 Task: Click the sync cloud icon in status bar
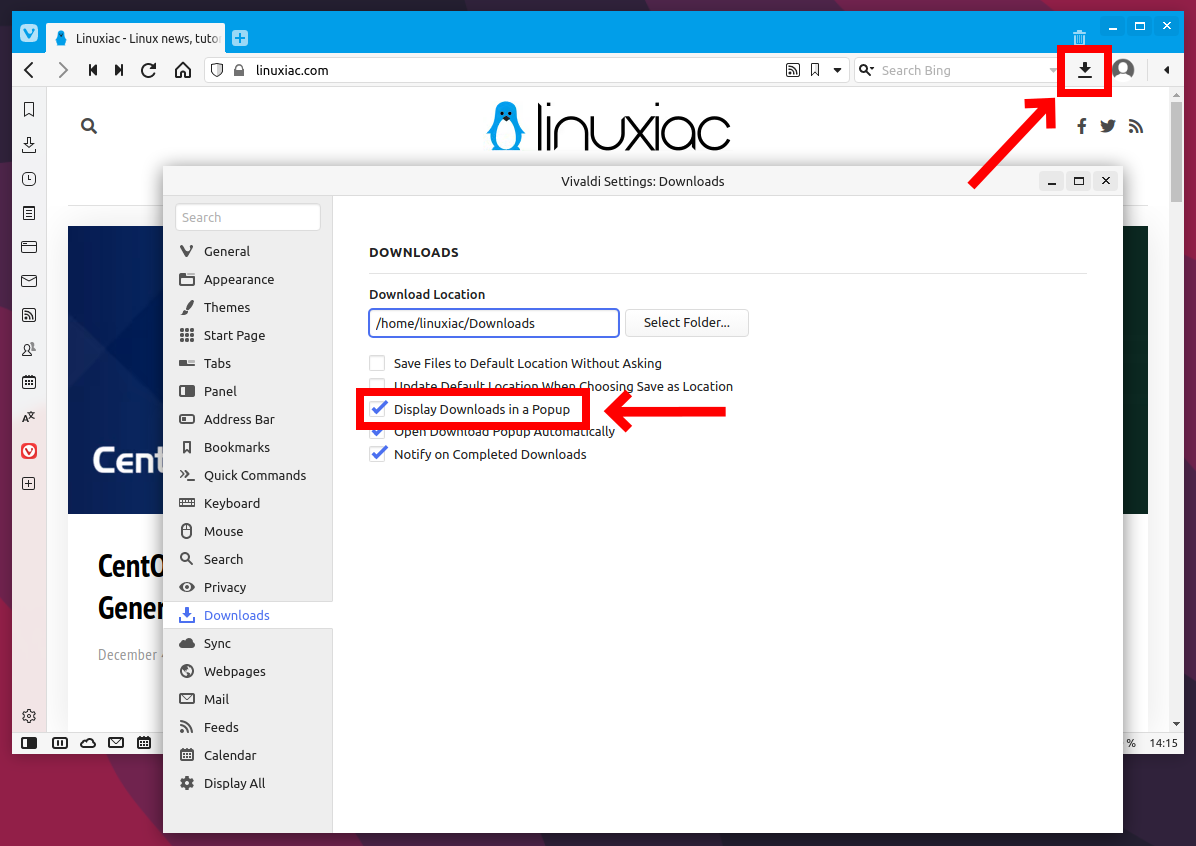point(88,742)
